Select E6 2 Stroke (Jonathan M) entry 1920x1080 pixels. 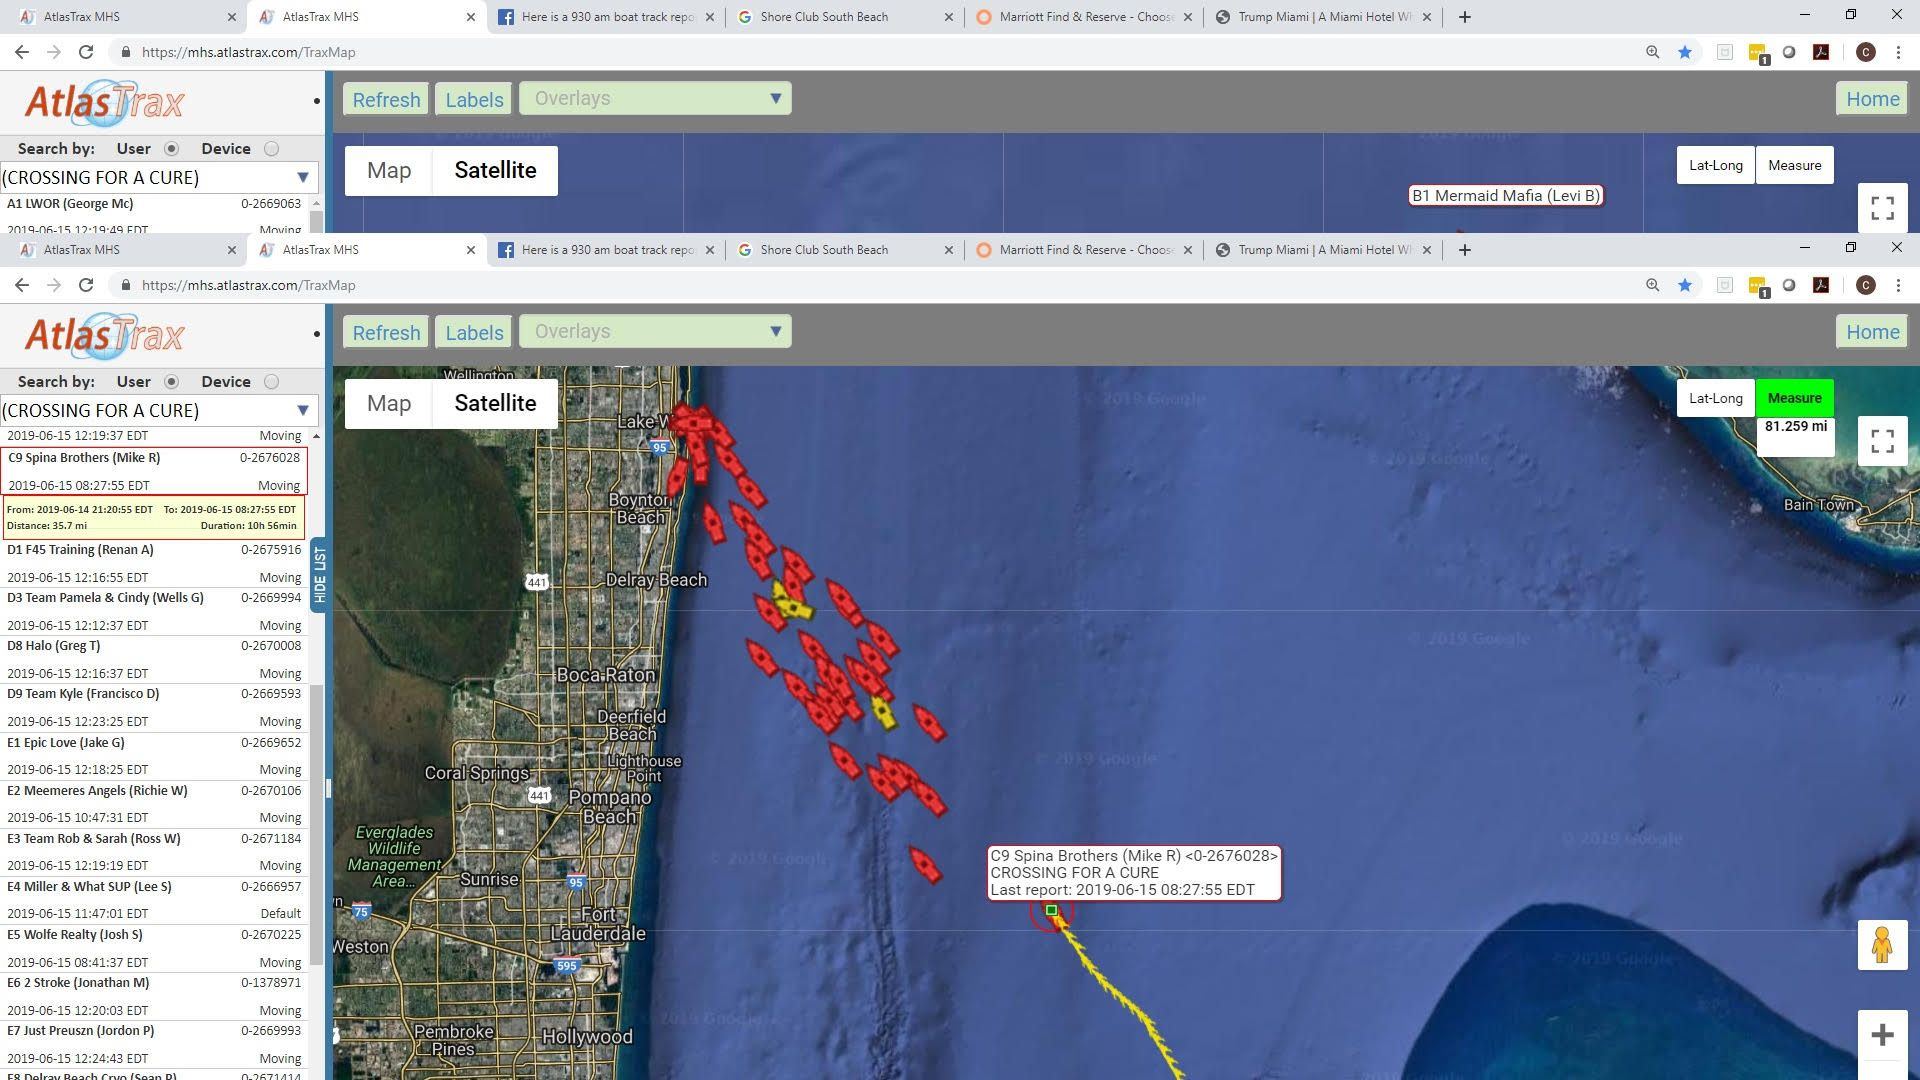coord(154,996)
